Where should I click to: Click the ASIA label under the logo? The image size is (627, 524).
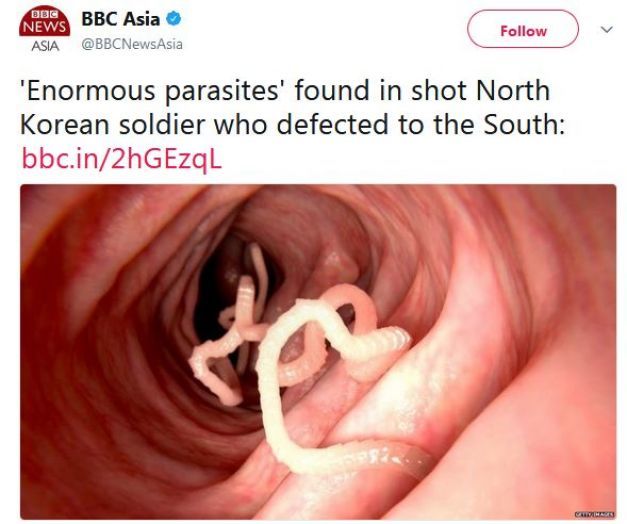coord(45,46)
